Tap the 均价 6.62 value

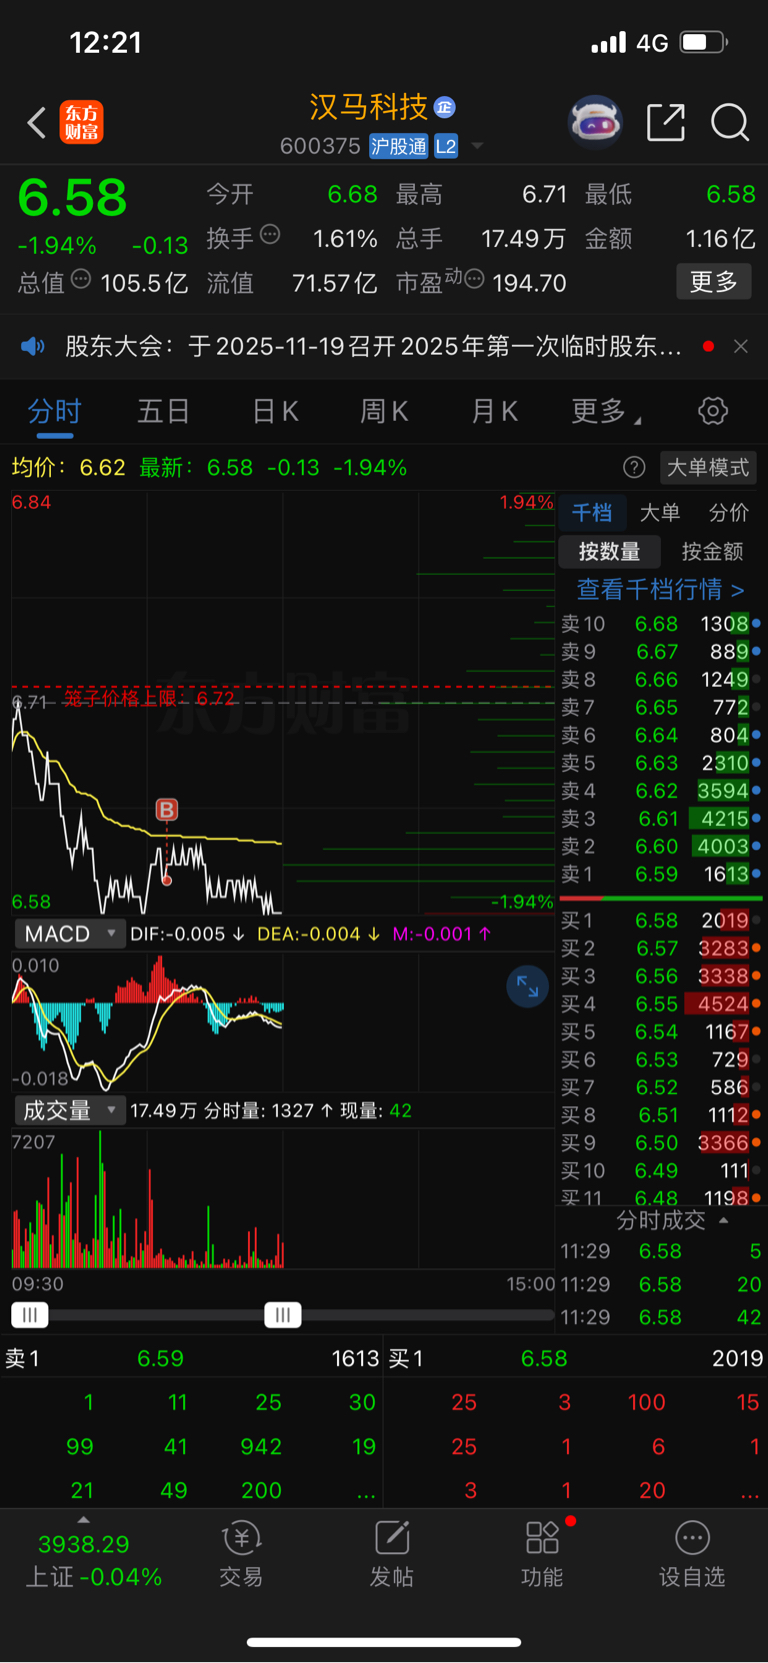coord(102,467)
